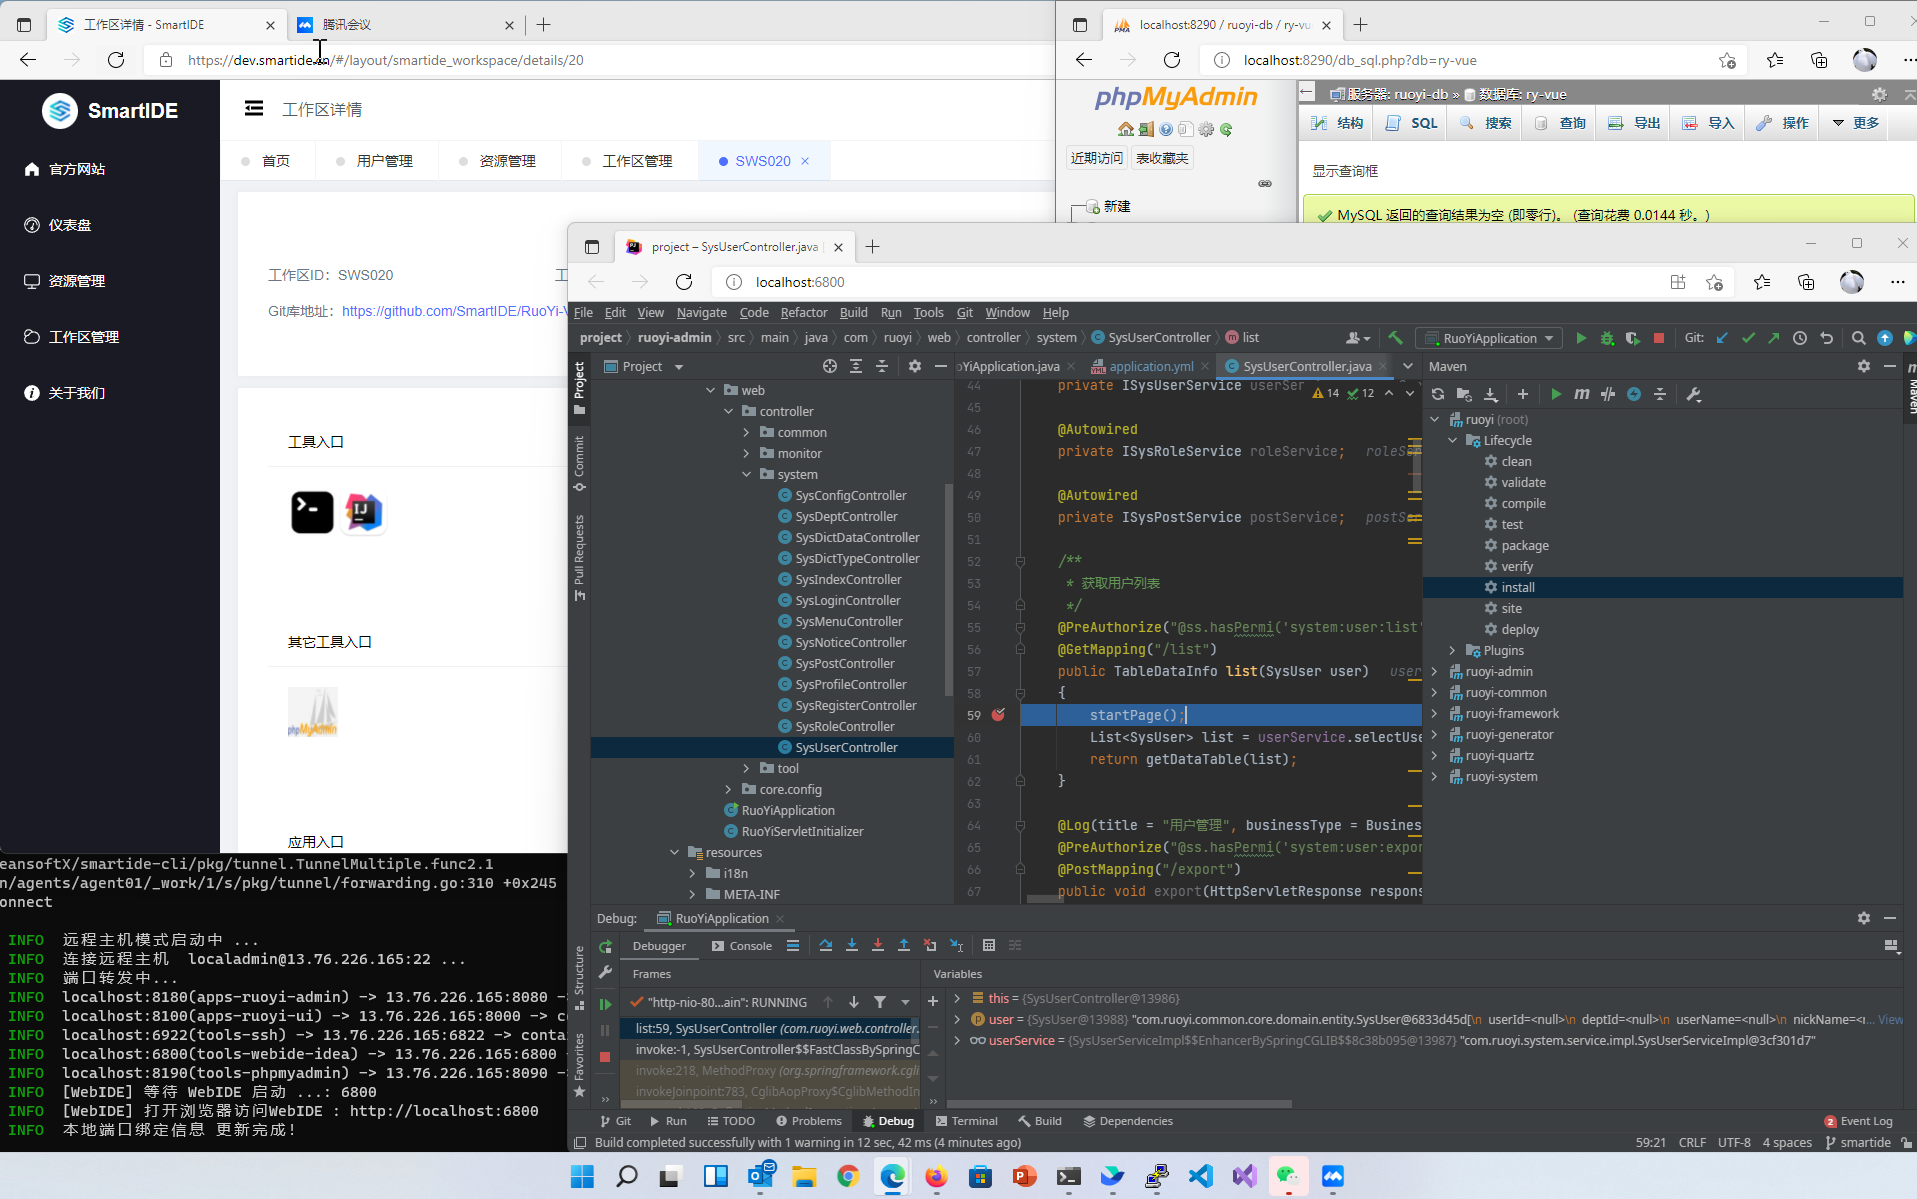Execute Maven Goal using the m icon
Image resolution: width=1917 pixels, height=1199 pixels.
tap(1581, 394)
